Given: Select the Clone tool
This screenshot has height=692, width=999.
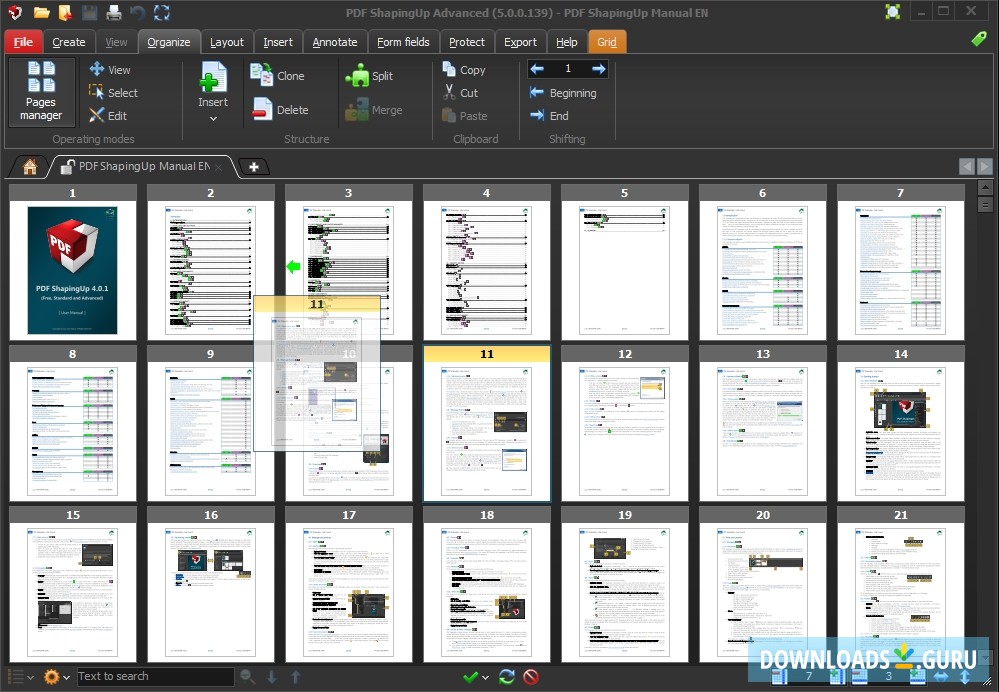Looking at the screenshot, I should [283, 75].
